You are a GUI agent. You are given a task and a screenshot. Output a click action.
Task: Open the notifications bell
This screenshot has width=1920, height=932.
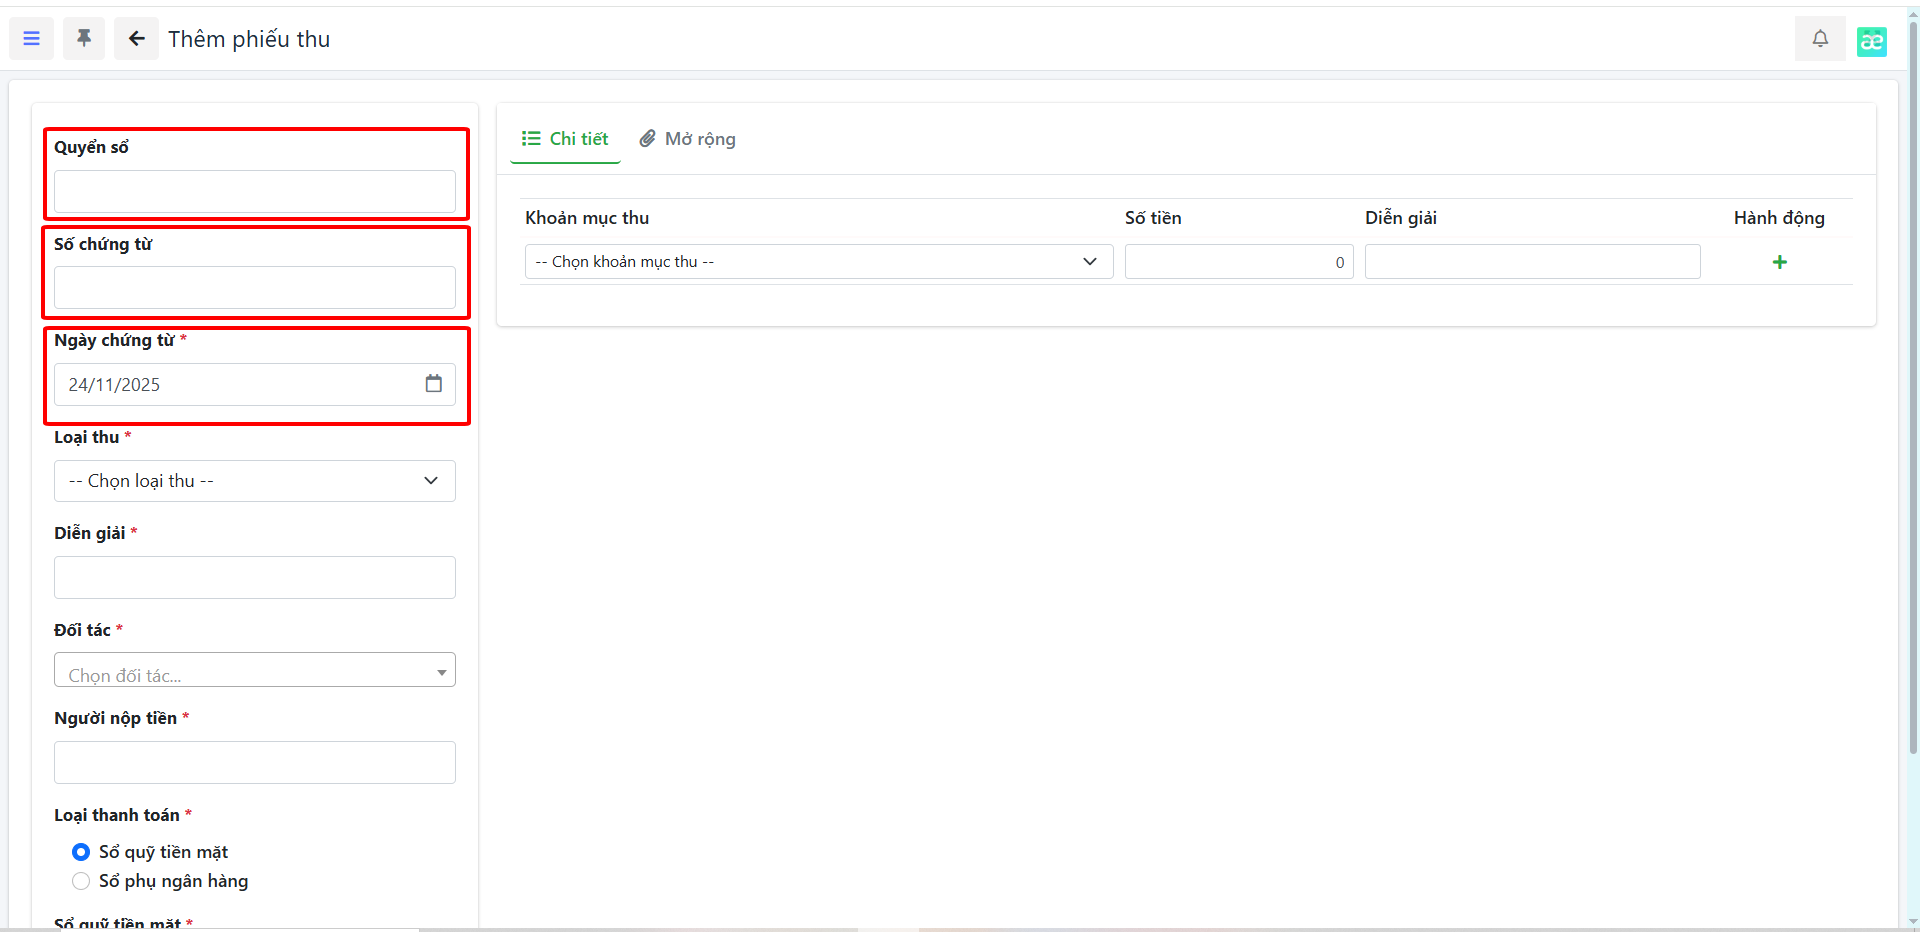(x=1820, y=39)
